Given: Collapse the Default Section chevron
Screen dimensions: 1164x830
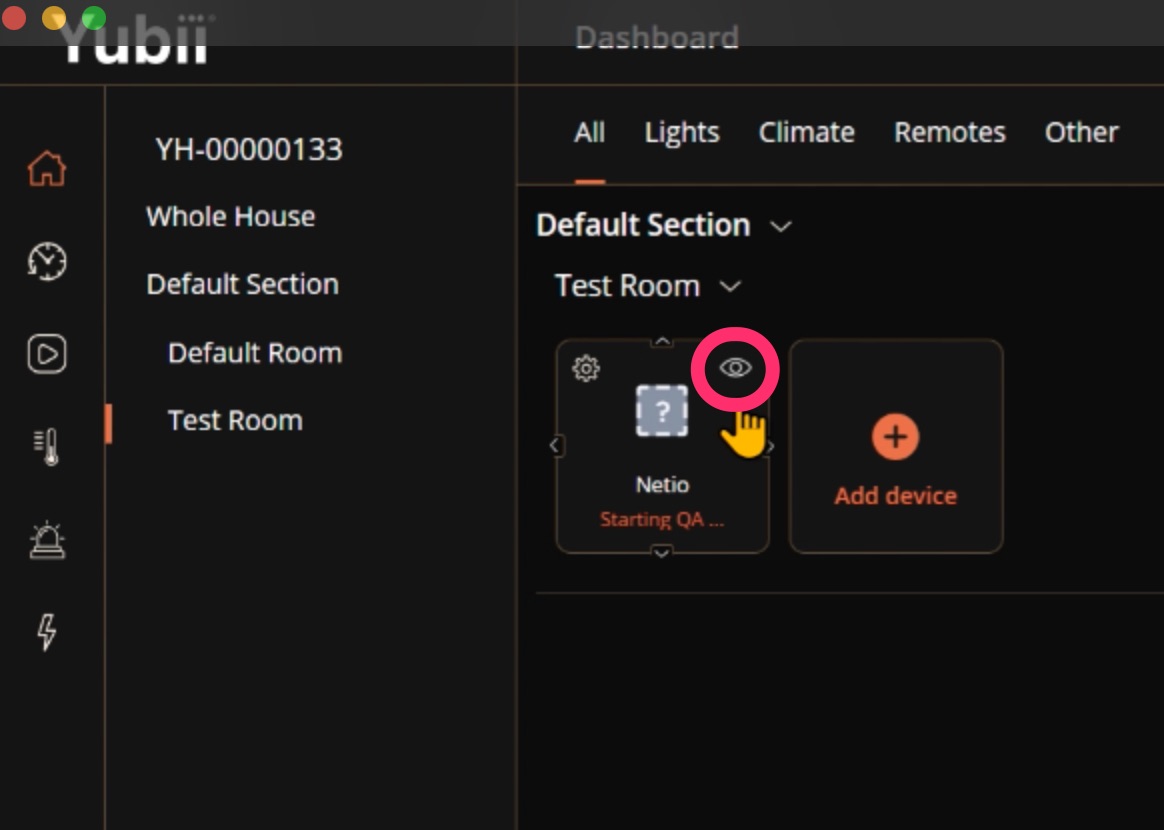Looking at the screenshot, I should point(781,226).
